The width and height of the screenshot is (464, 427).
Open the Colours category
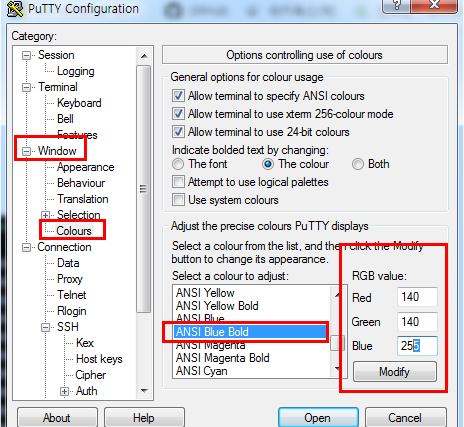click(74, 231)
